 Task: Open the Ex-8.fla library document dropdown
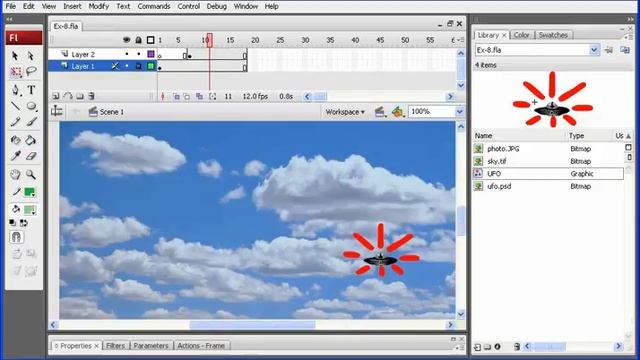[594, 50]
